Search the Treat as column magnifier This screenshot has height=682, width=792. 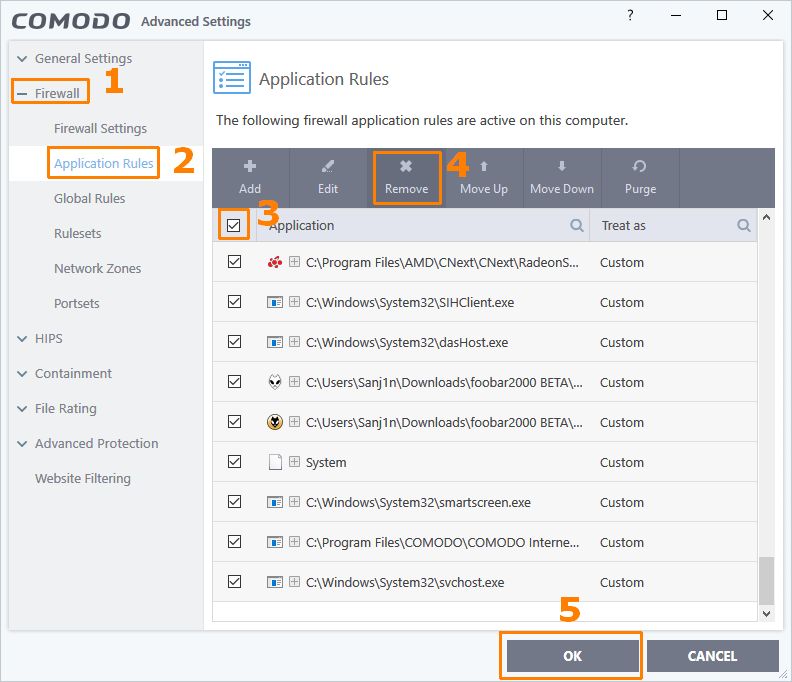click(x=744, y=225)
